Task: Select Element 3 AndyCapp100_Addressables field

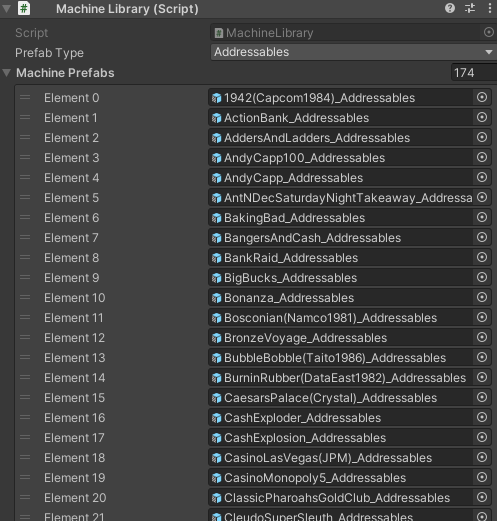Action: pyautogui.click(x=350, y=158)
